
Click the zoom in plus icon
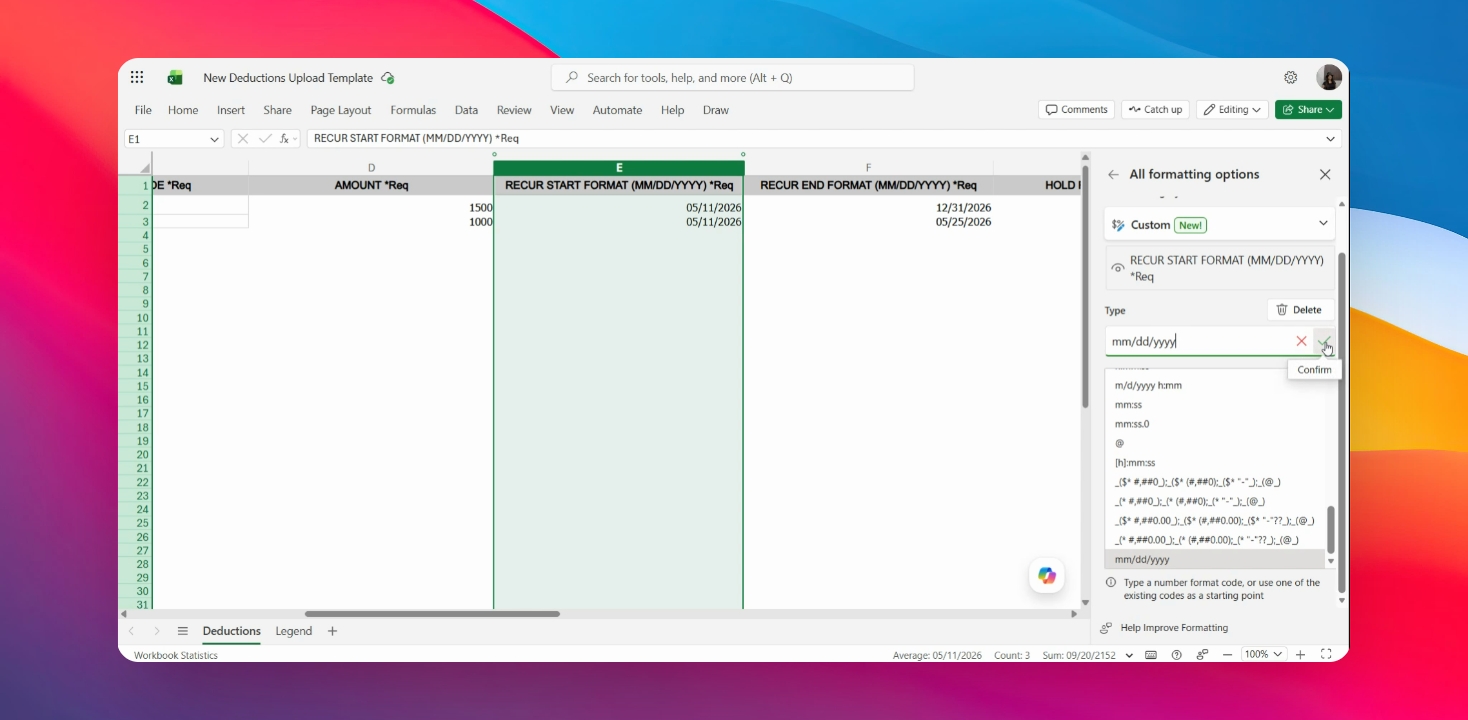tap(1301, 654)
